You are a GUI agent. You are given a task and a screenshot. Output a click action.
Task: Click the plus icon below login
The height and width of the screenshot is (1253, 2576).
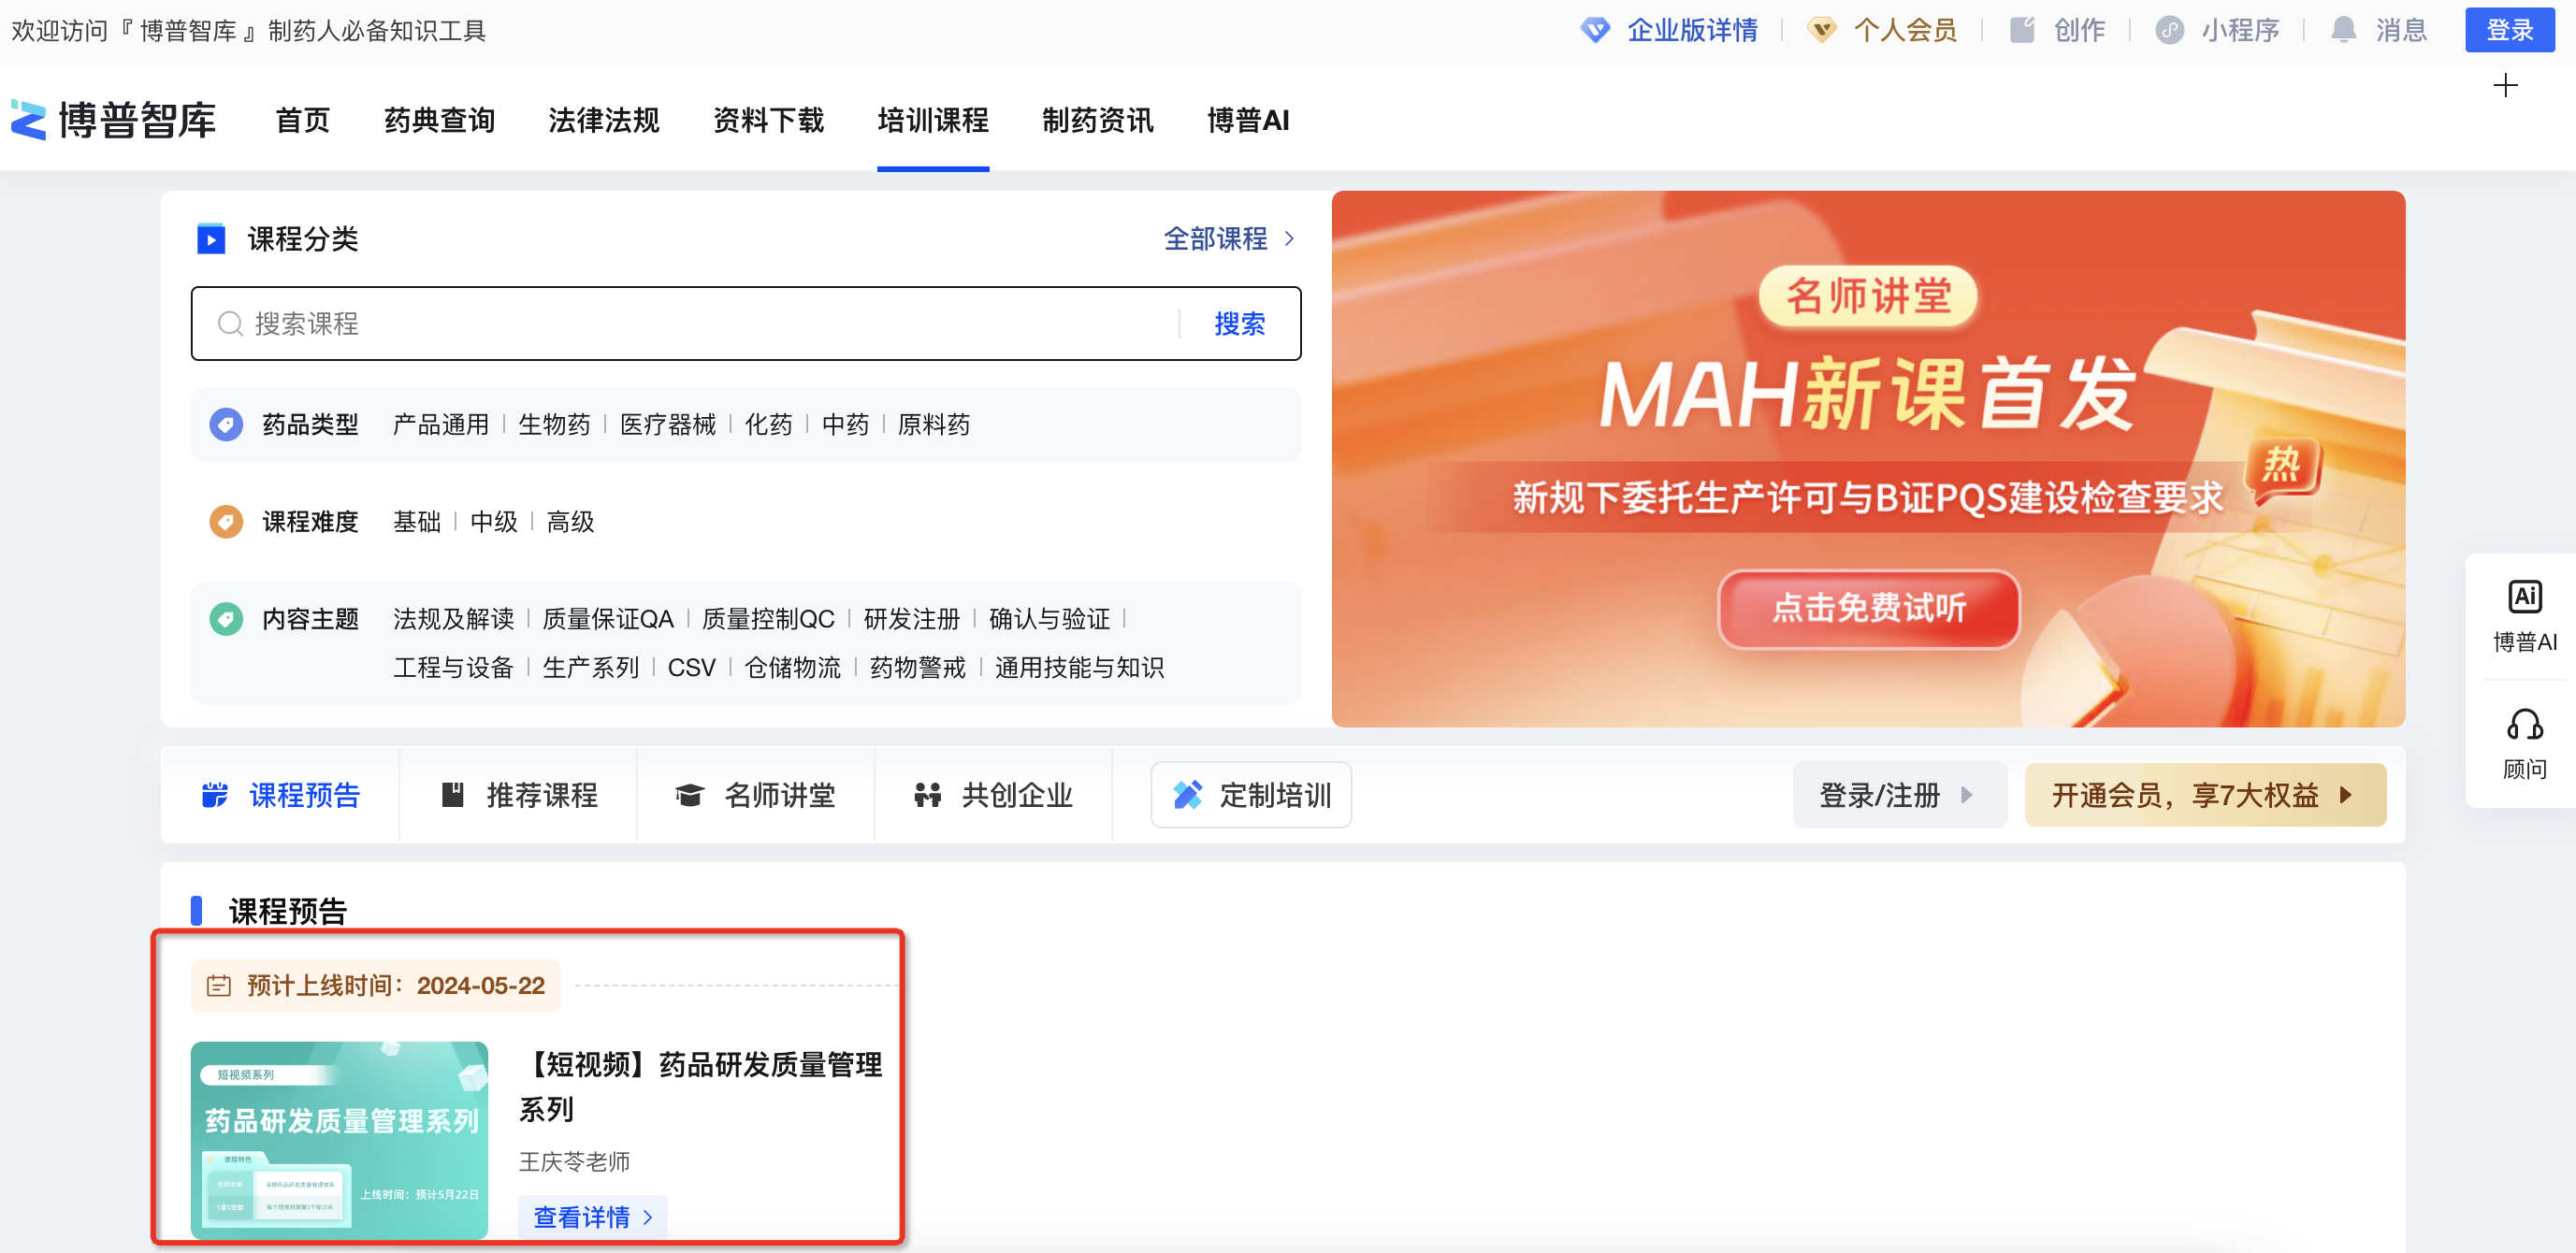2505,86
